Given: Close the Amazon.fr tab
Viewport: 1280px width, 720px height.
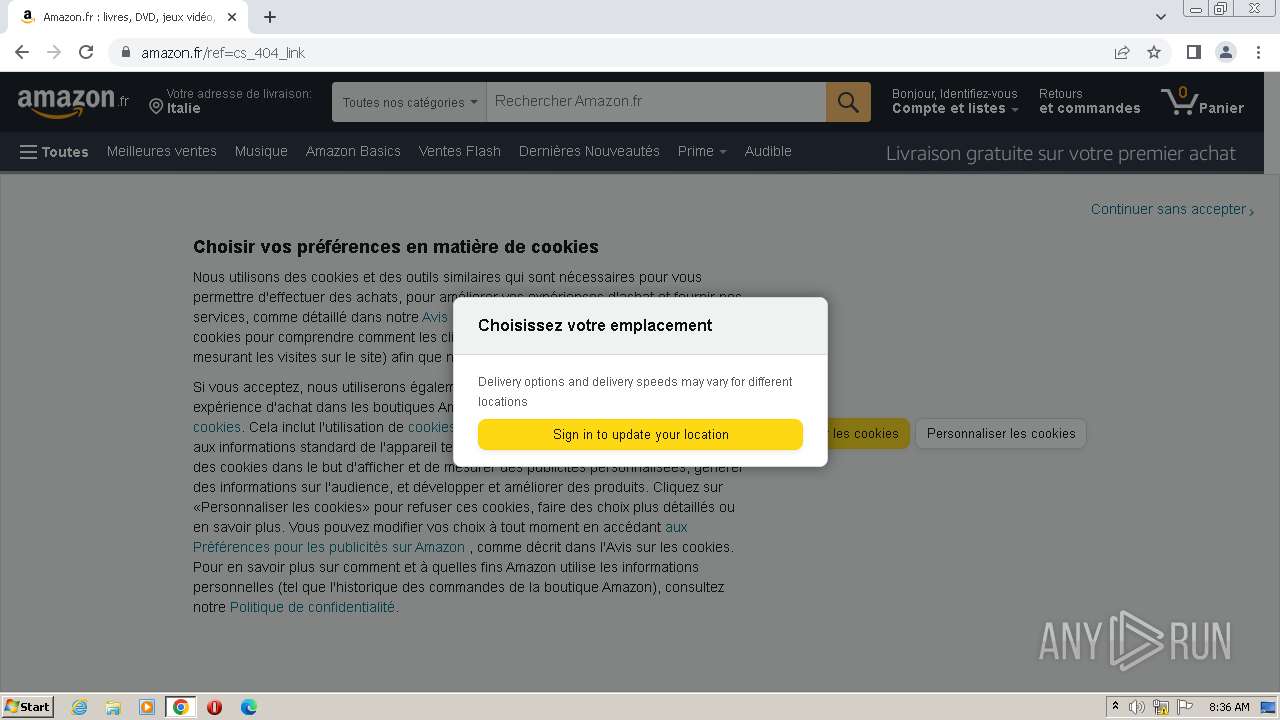Looking at the screenshot, I should click(232, 17).
